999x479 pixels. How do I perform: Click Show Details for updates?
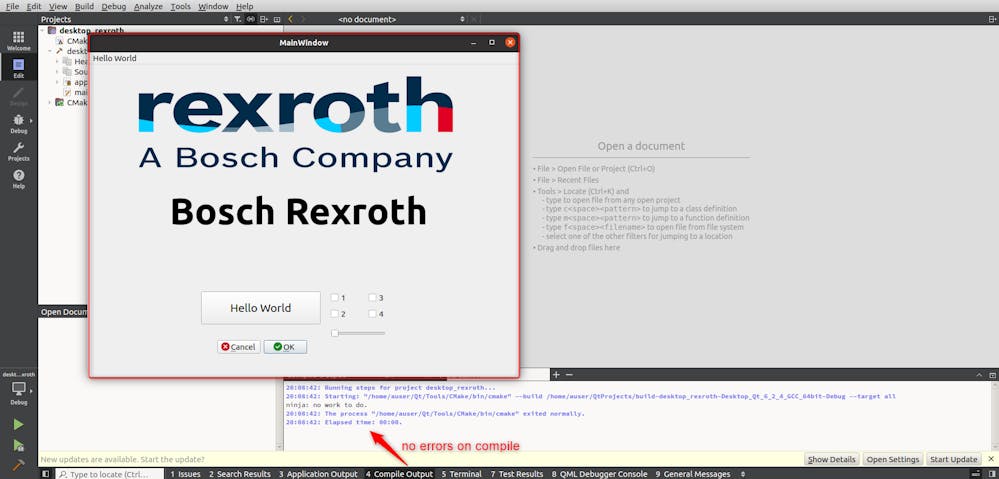click(x=833, y=459)
